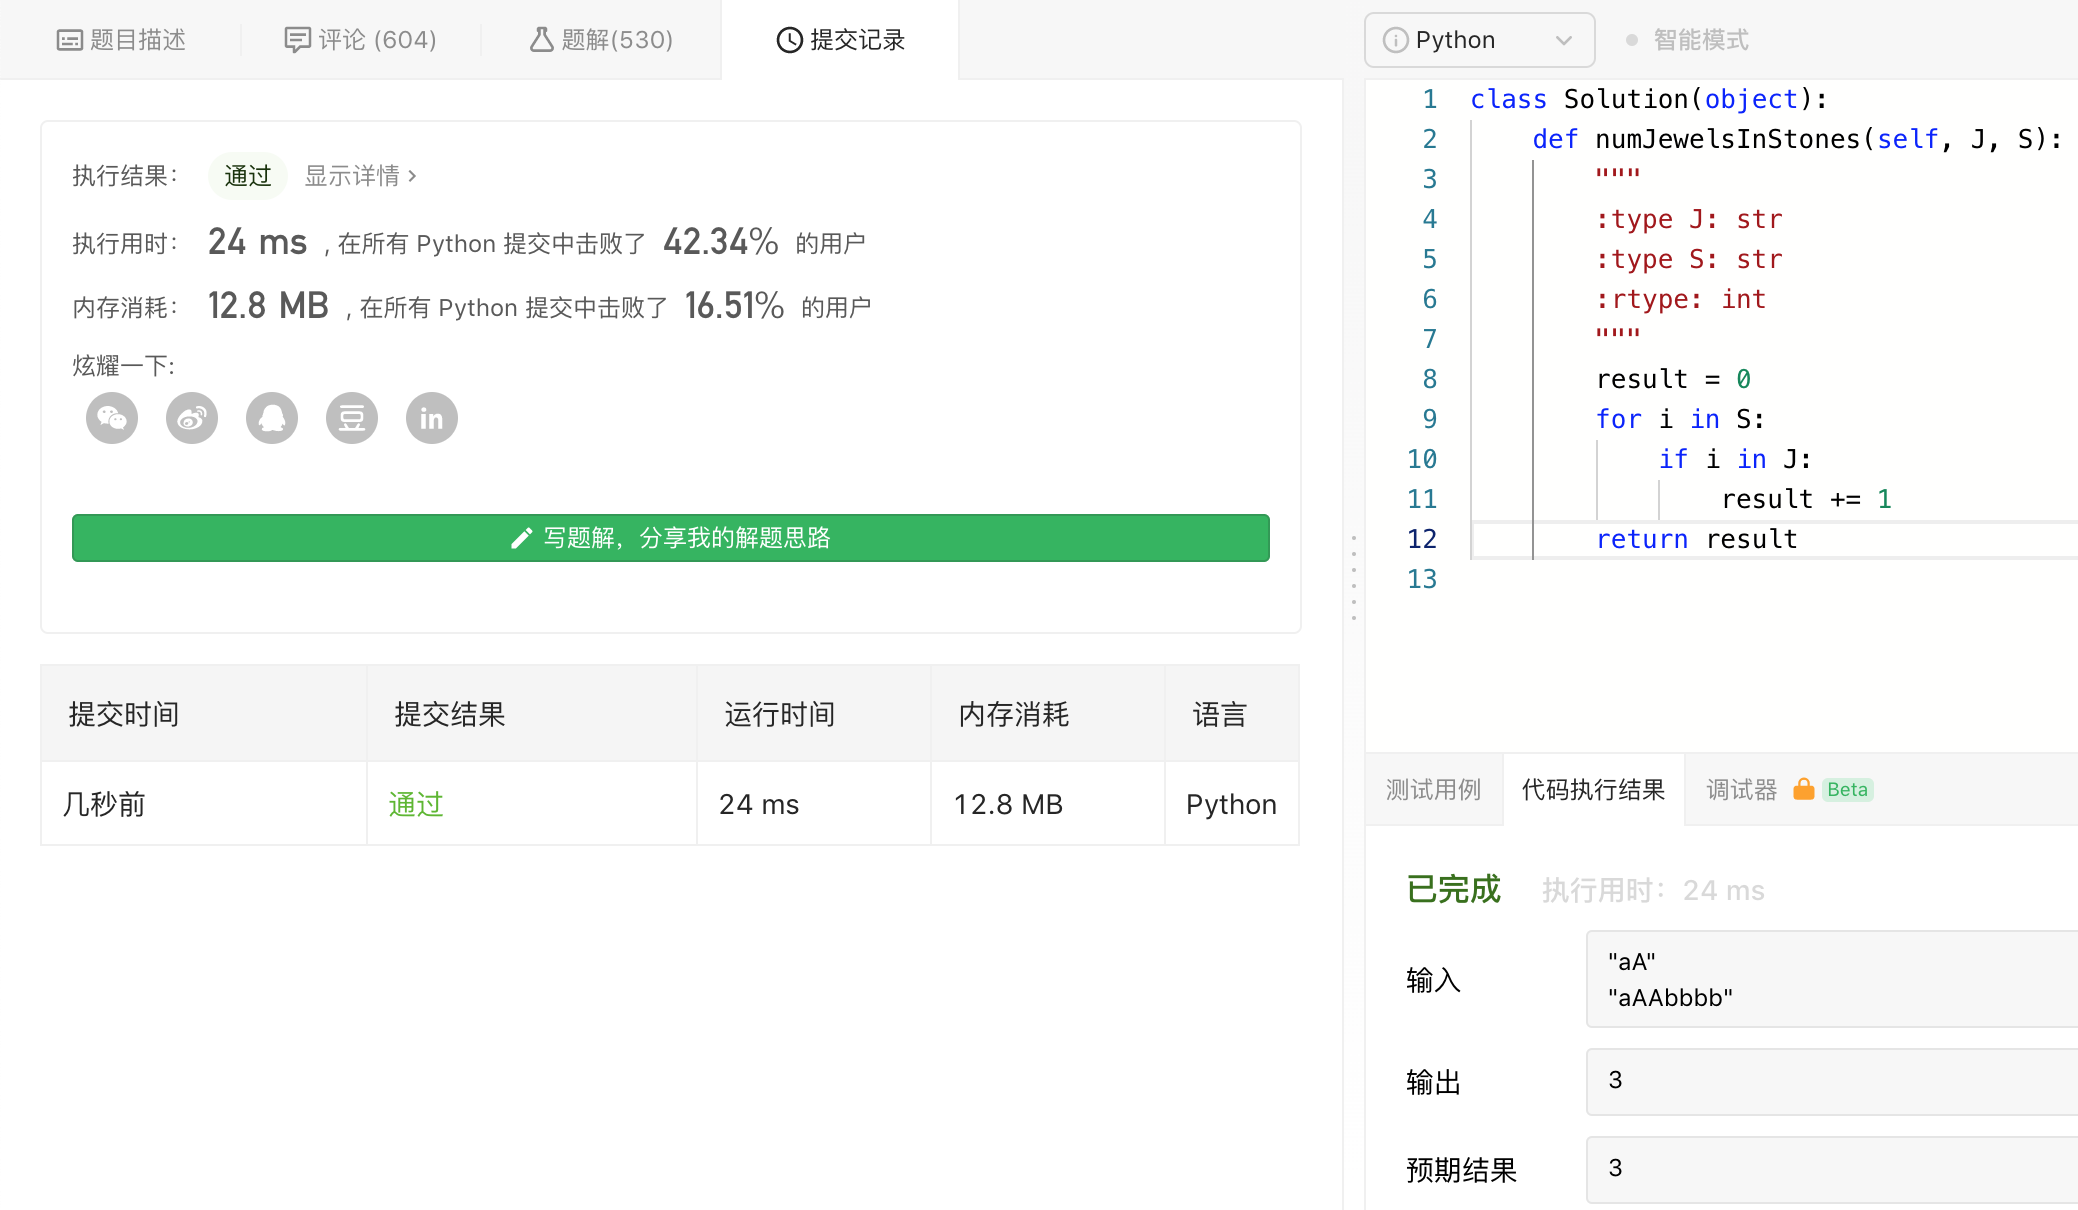Viewport: 2078px width, 1210px height.
Task: Share result via Douban icon
Action: pos(352,418)
